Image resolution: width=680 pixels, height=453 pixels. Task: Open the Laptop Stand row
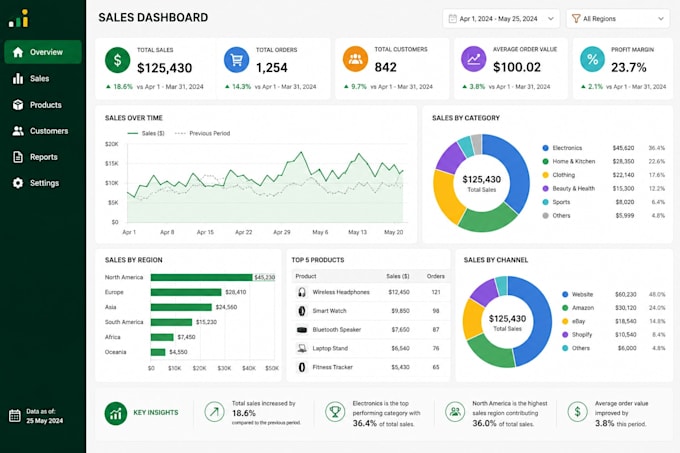point(371,348)
